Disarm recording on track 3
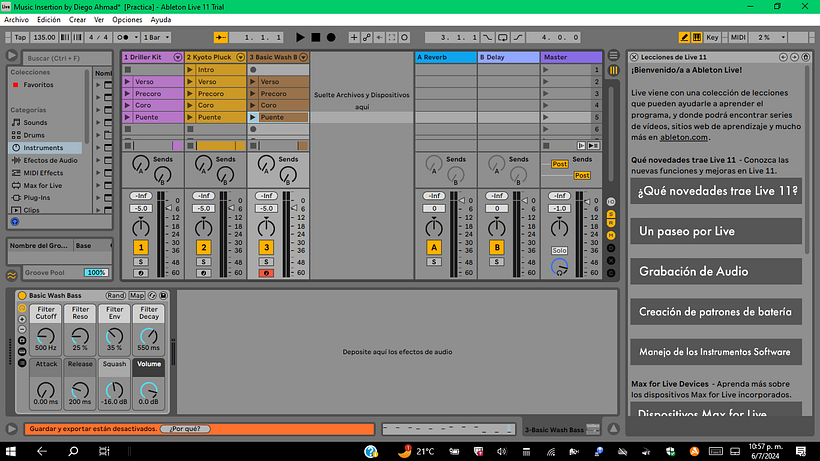820x461 pixels. point(266,273)
